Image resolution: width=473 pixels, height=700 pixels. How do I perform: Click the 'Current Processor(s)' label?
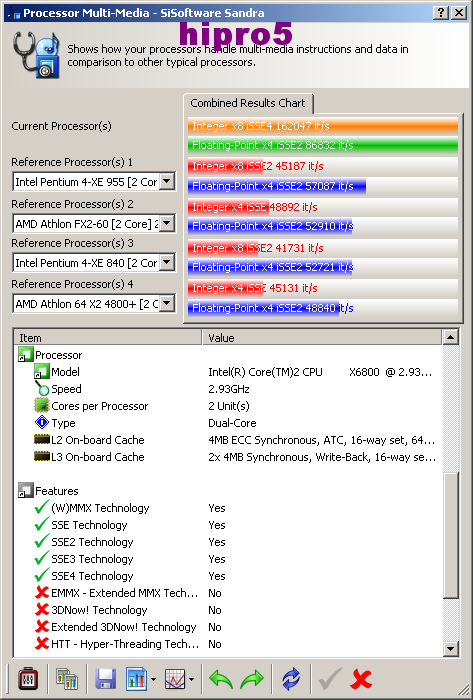coord(62,126)
